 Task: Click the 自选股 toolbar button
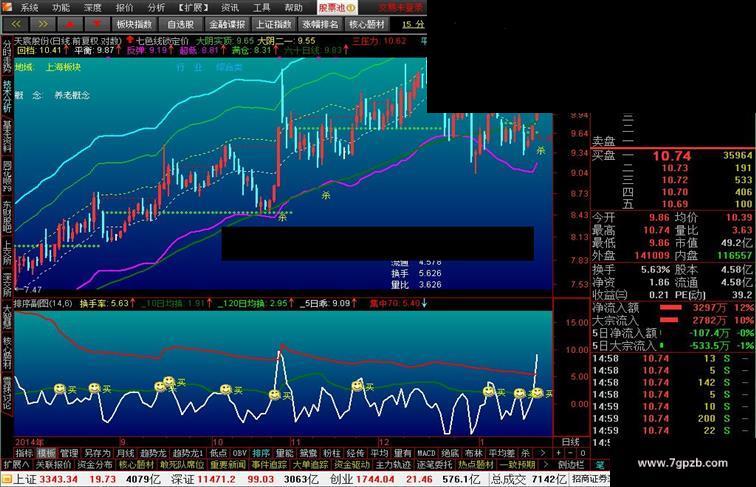181,24
